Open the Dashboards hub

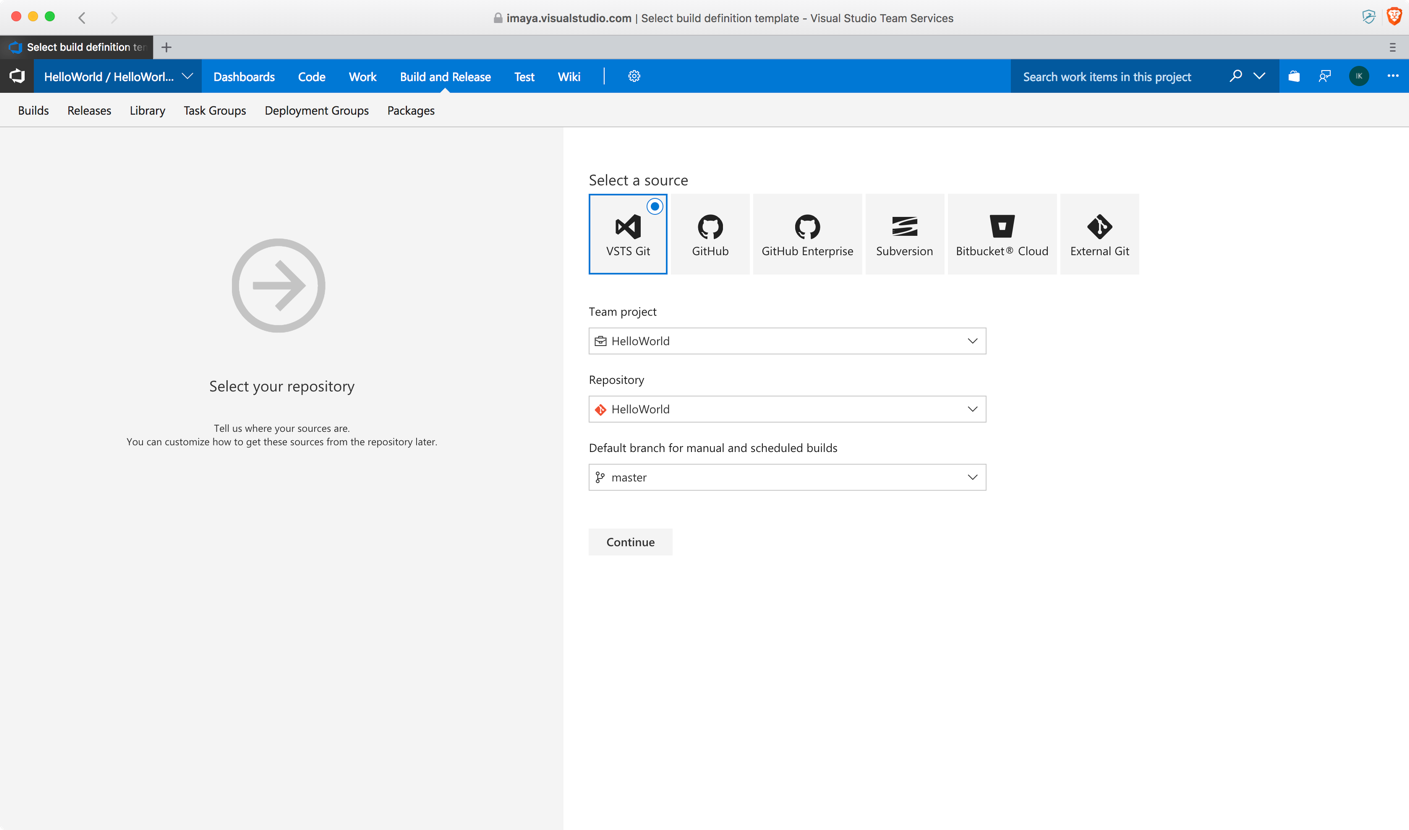(x=244, y=77)
